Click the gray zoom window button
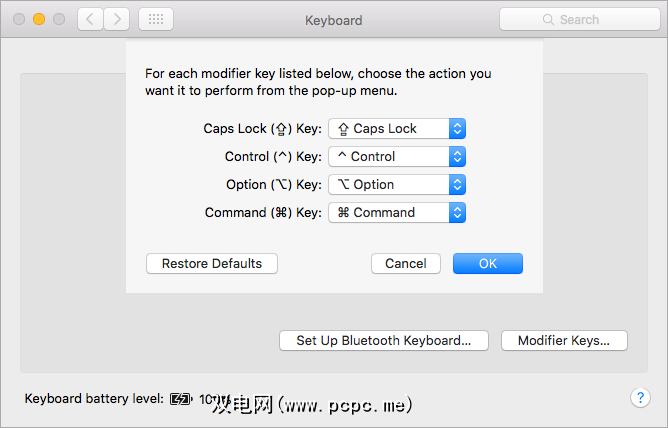This screenshot has width=668, height=428. [x=59, y=19]
